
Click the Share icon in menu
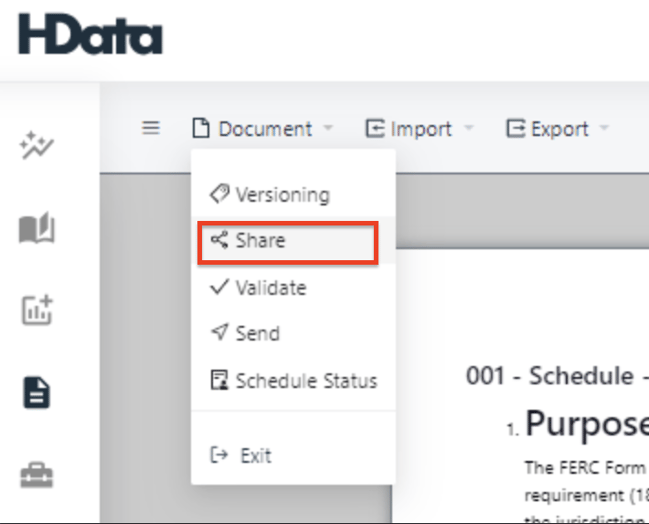coord(218,241)
